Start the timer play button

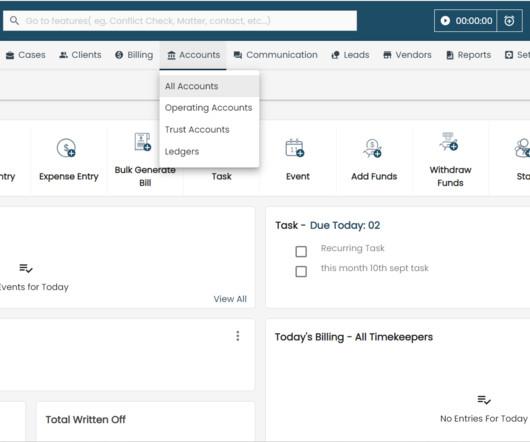(x=445, y=21)
